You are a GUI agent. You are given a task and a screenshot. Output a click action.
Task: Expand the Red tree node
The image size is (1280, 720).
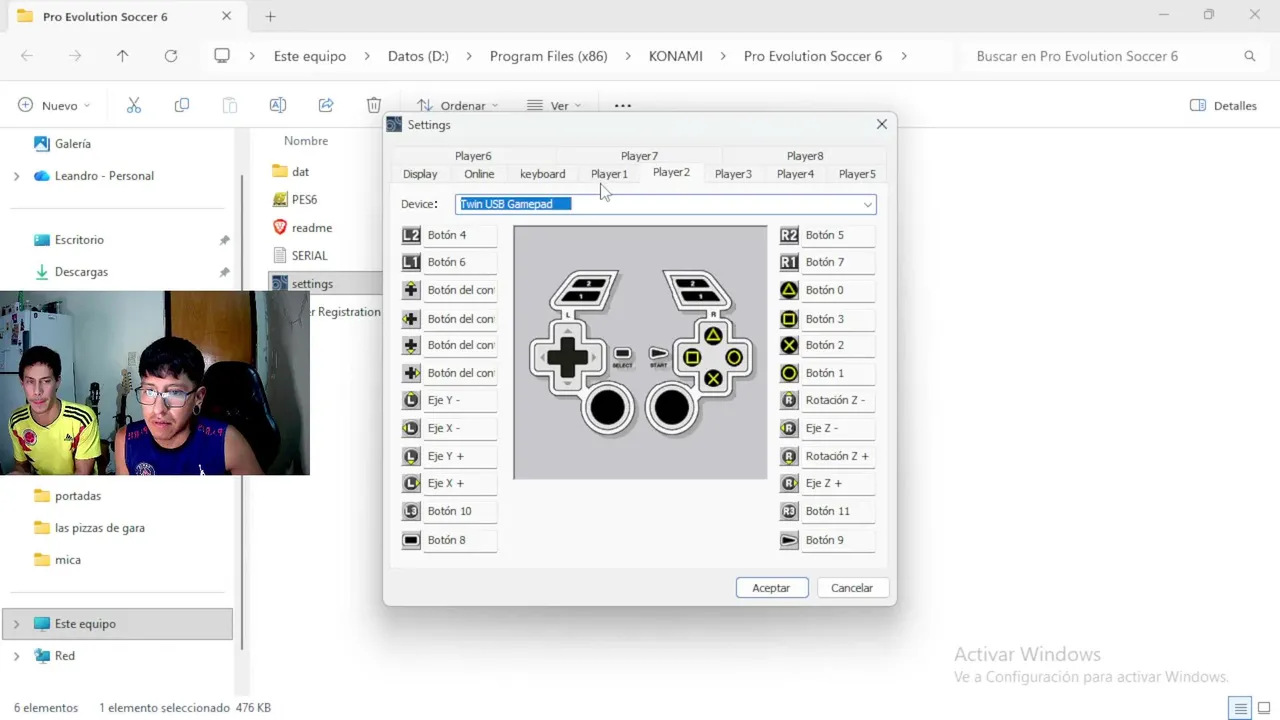point(16,656)
